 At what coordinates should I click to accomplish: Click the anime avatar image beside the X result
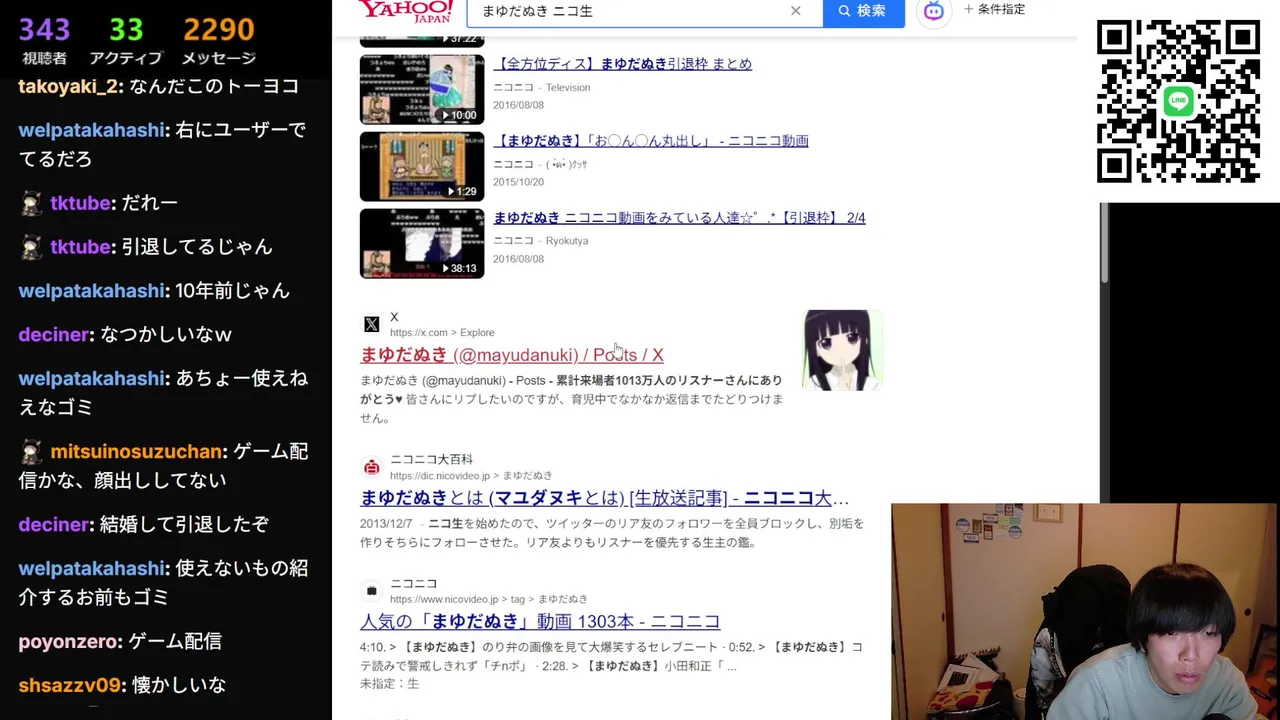point(843,350)
